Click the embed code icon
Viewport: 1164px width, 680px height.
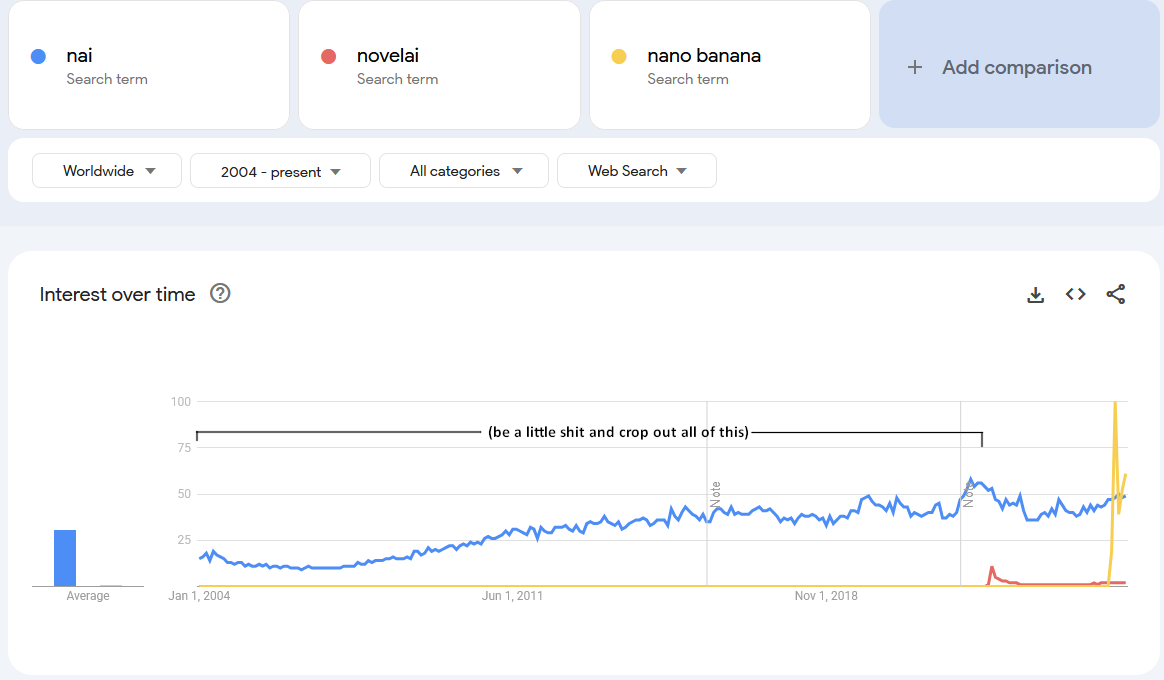pos(1075,294)
